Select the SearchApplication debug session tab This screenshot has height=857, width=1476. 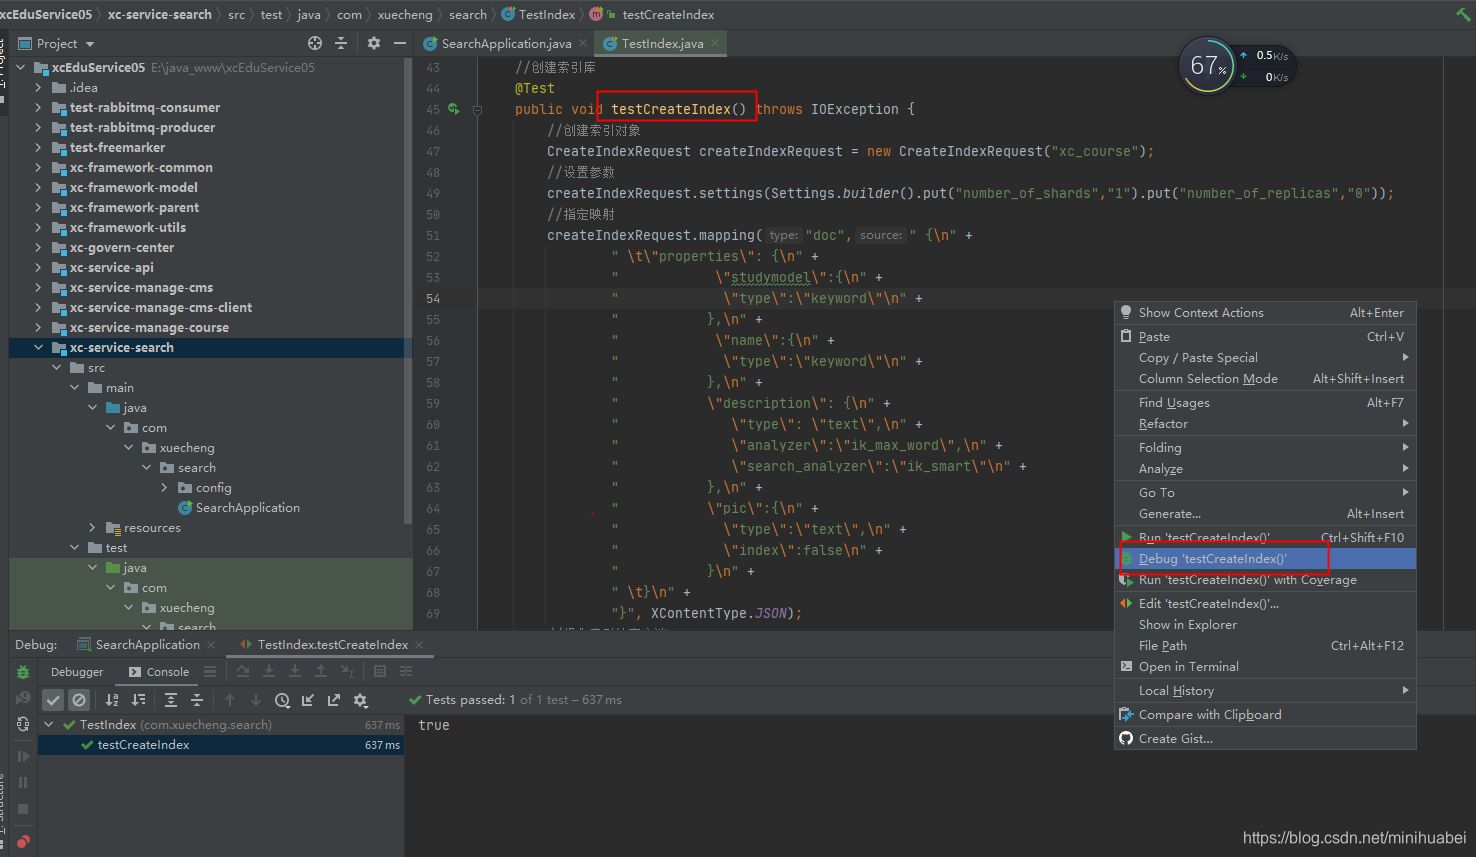click(147, 645)
